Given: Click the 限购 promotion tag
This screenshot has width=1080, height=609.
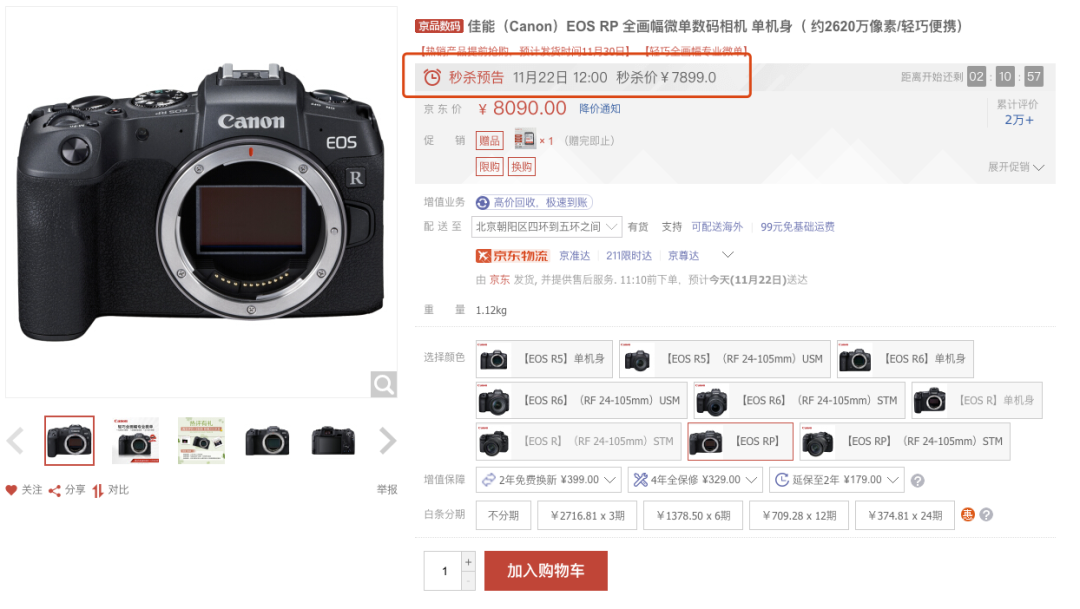Looking at the screenshot, I should 489,167.
